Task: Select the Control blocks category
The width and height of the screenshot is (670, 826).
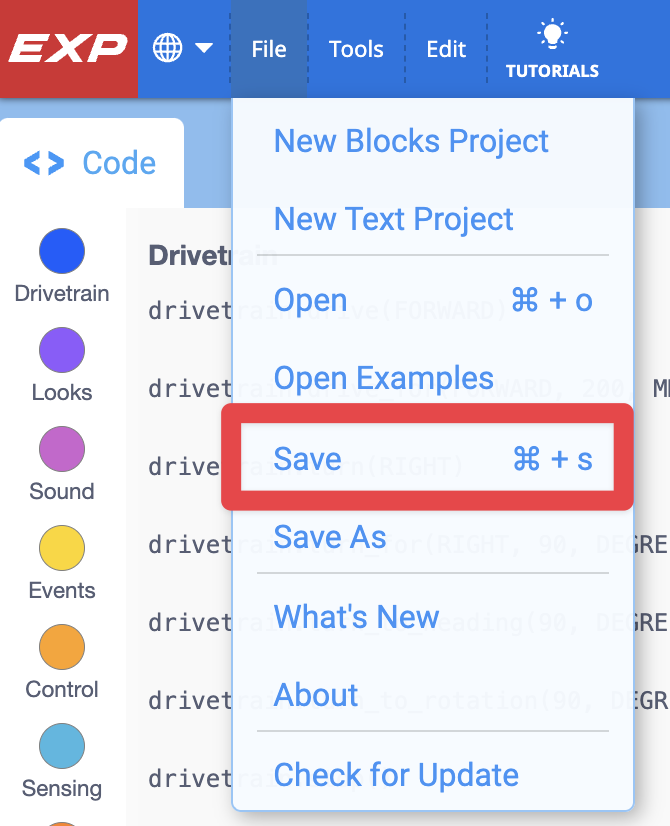Action: pos(61,648)
